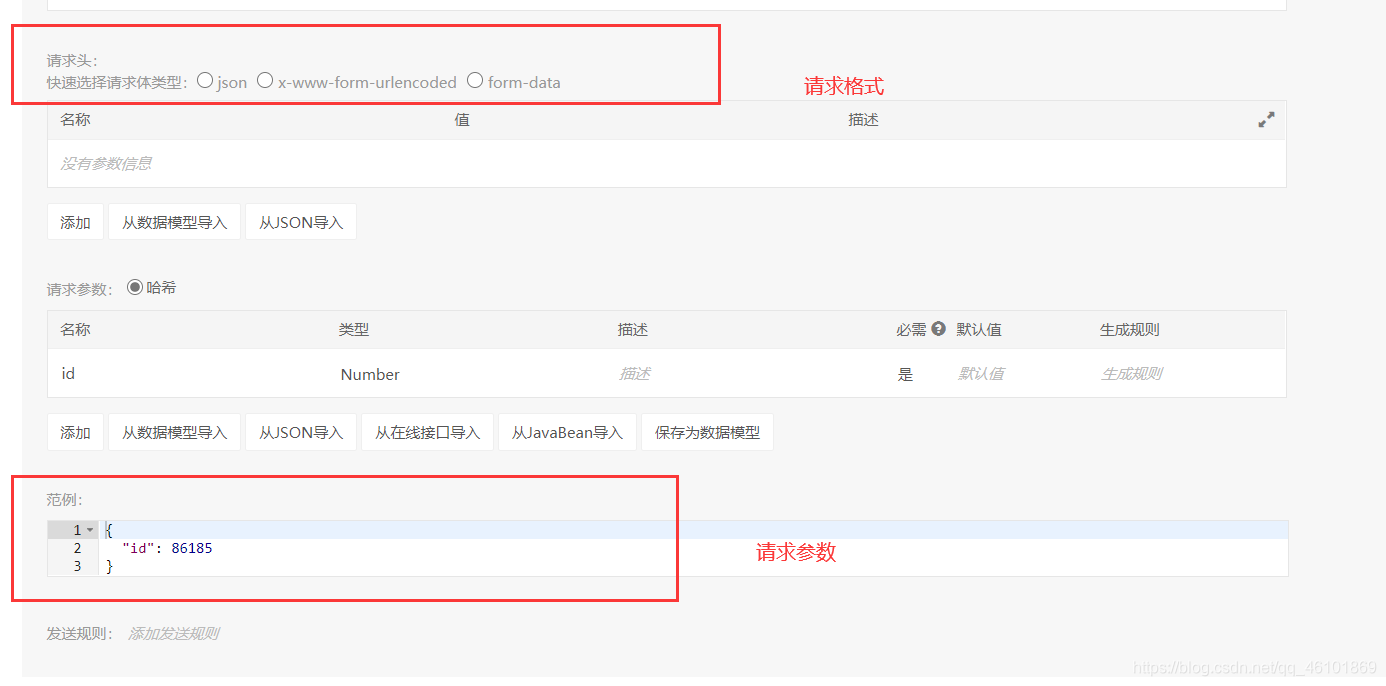The width and height of the screenshot is (1386, 686).
Task: Click the help icon next to 必需
Action: pos(938,329)
